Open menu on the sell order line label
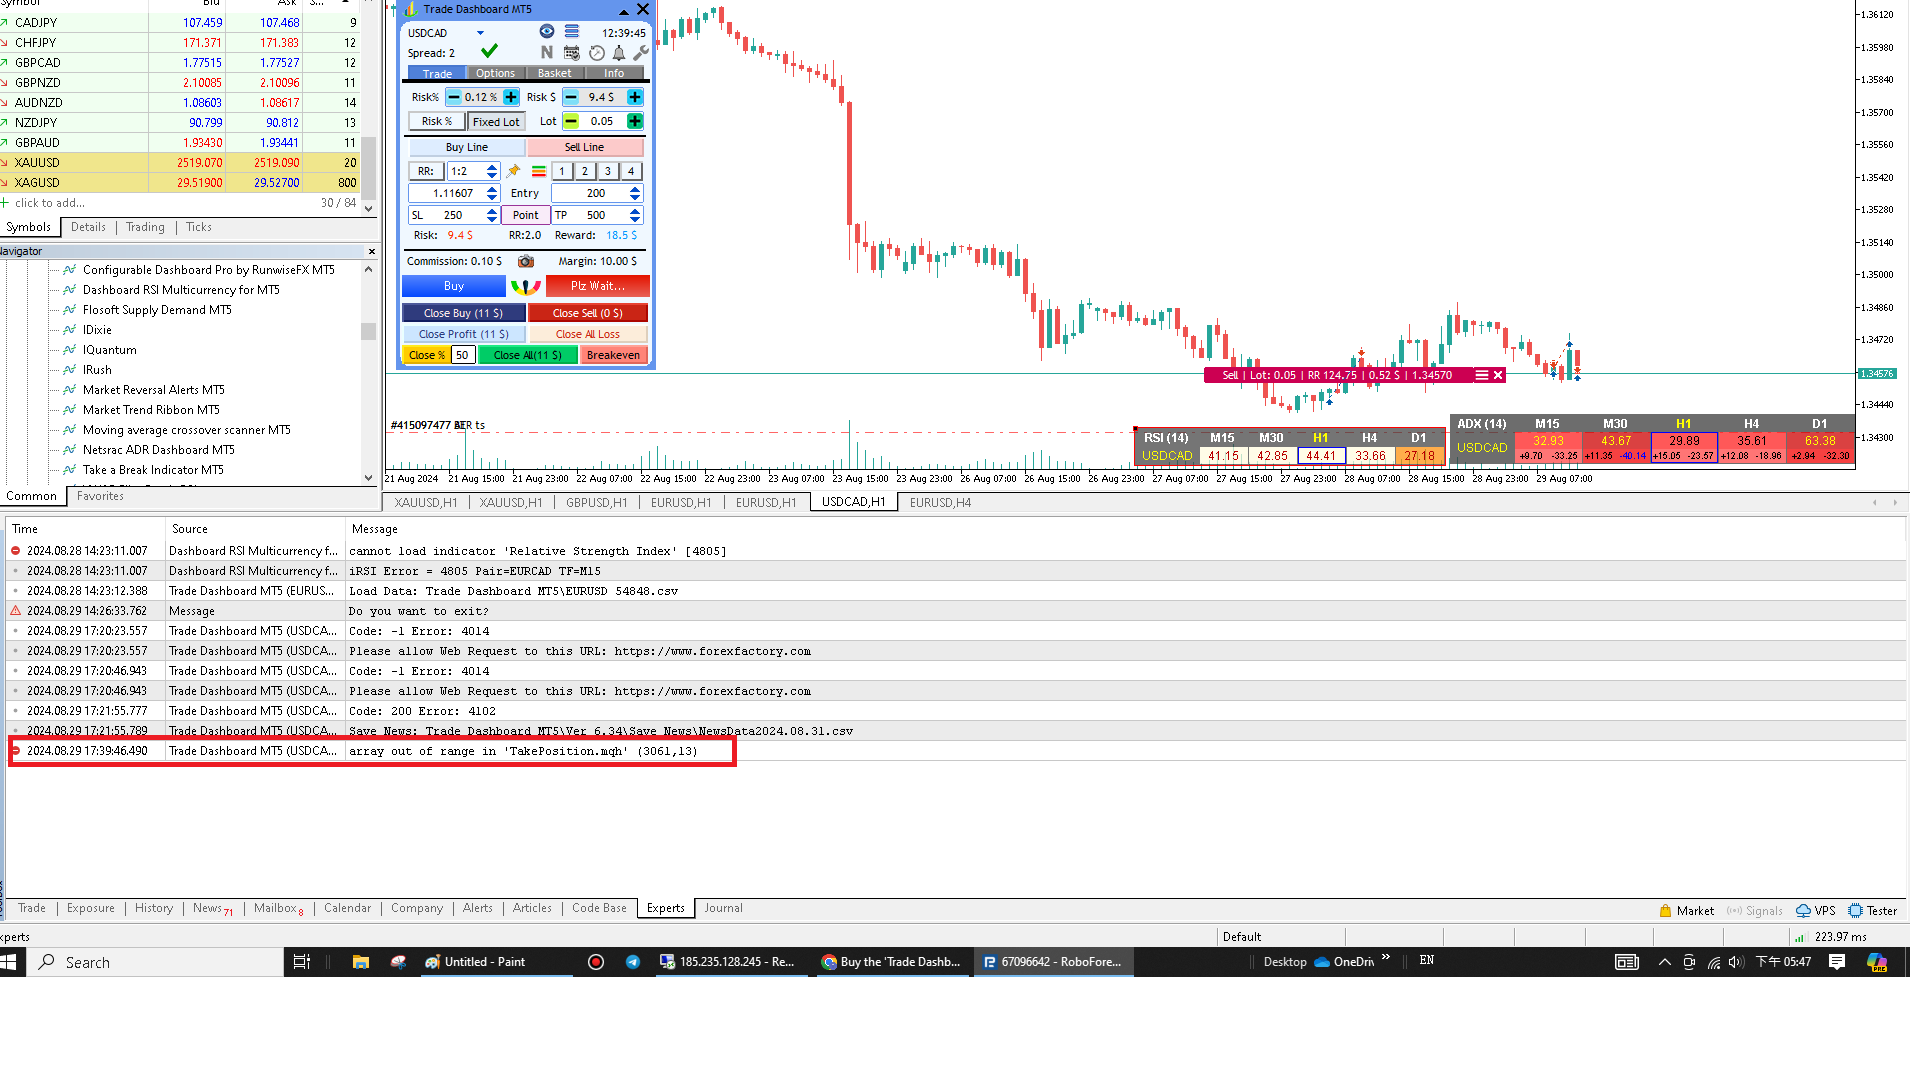Viewport: 1920px width, 1080px height. [1481, 375]
